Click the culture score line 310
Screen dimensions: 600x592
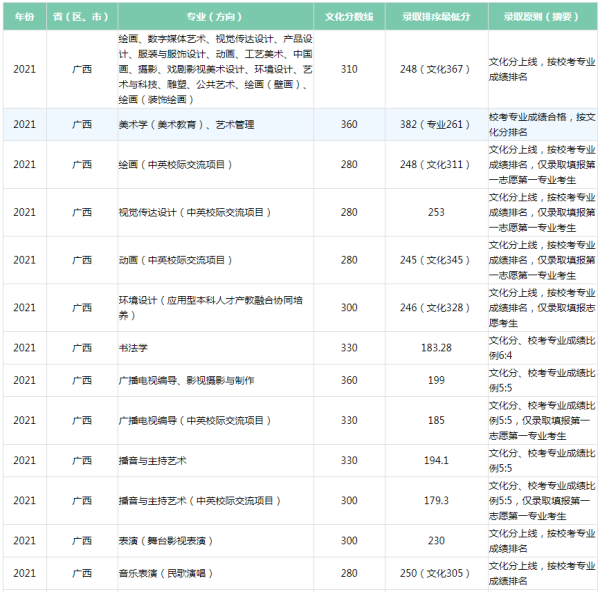pyautogui.click(x=349, y=69)
